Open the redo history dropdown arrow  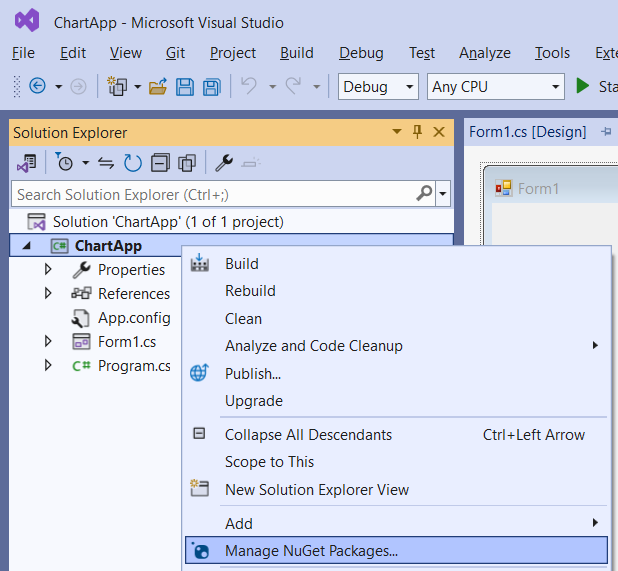point(316,86)
